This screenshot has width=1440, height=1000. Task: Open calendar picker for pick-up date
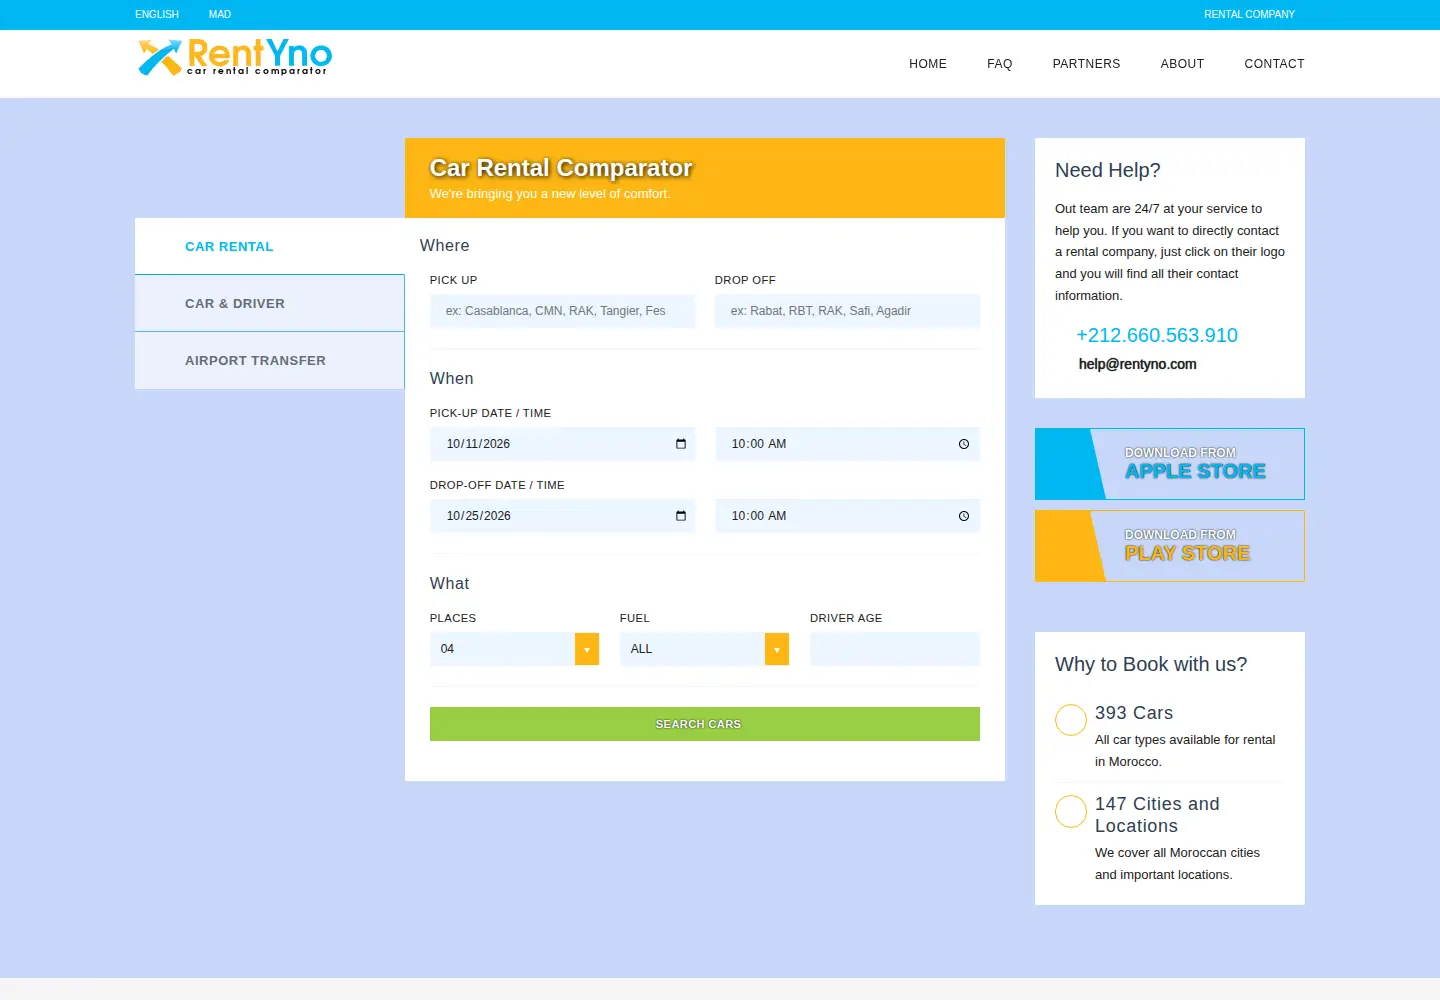[681, 444]
